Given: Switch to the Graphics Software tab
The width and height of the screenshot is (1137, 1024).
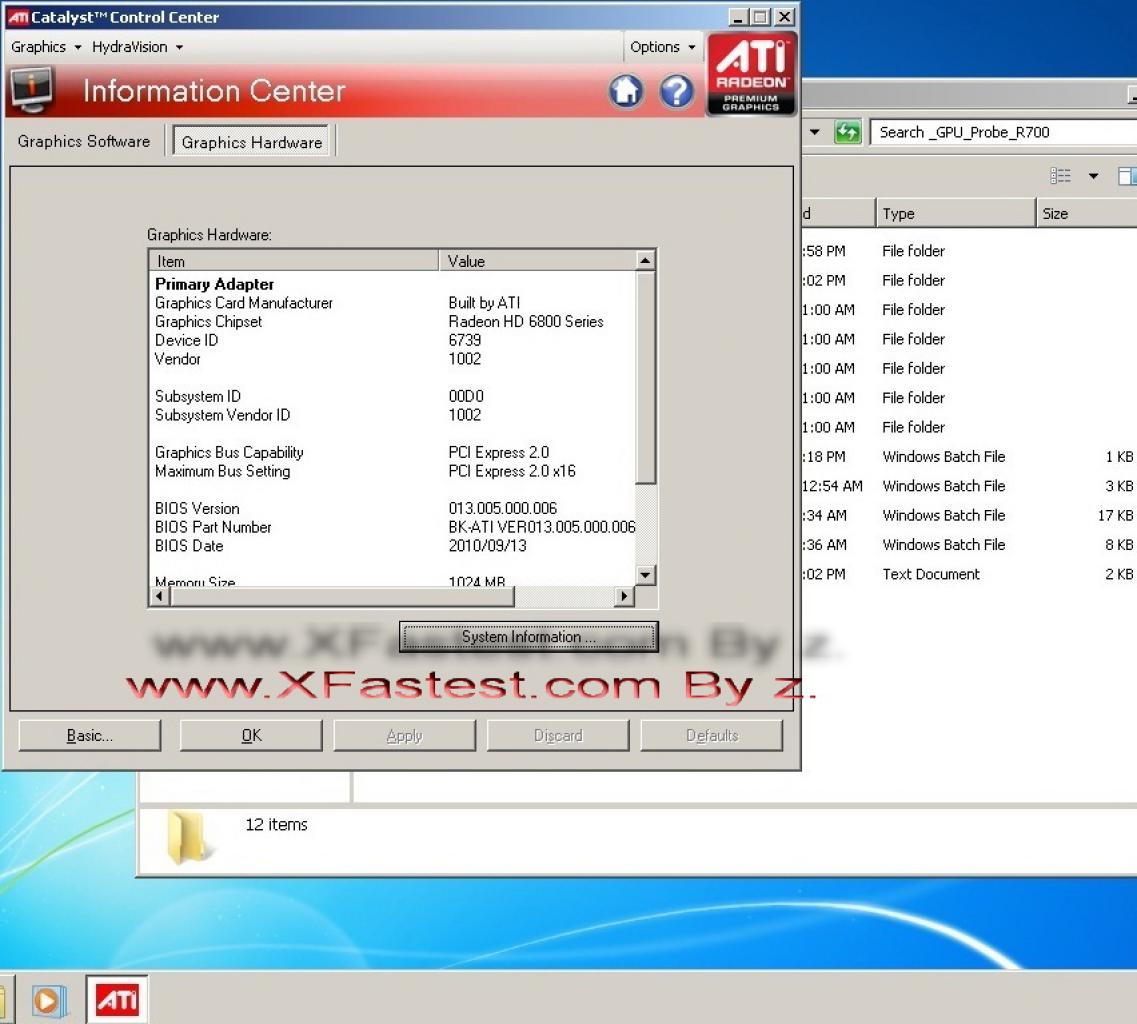Looking at the screenshot, I should click(84, 141).
